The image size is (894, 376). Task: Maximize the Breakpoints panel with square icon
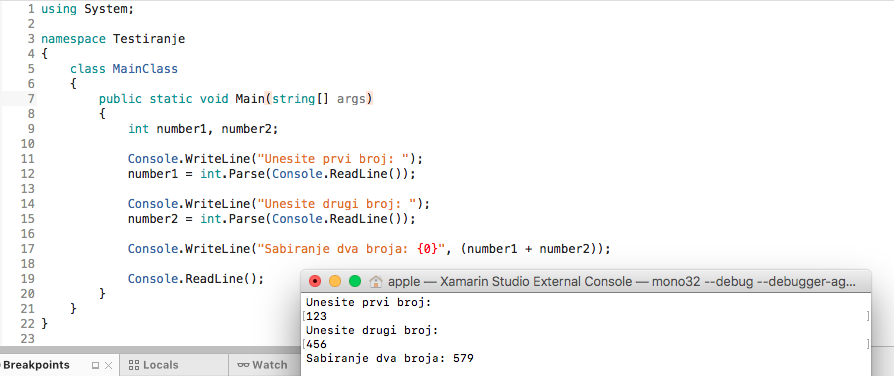click(x=95, y=365)
